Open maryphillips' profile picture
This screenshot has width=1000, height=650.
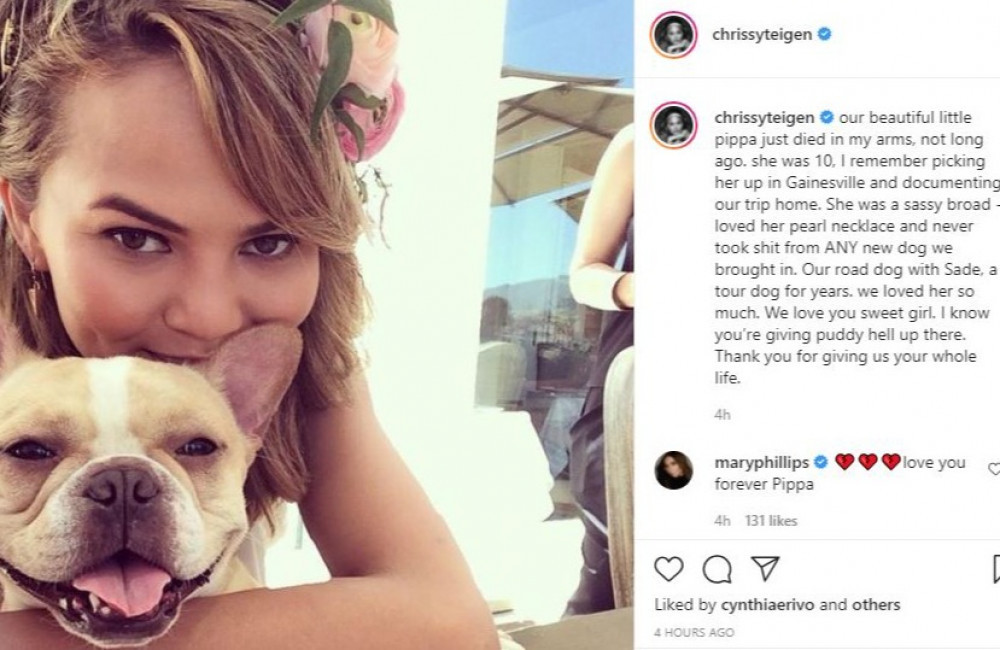[673, 469]
